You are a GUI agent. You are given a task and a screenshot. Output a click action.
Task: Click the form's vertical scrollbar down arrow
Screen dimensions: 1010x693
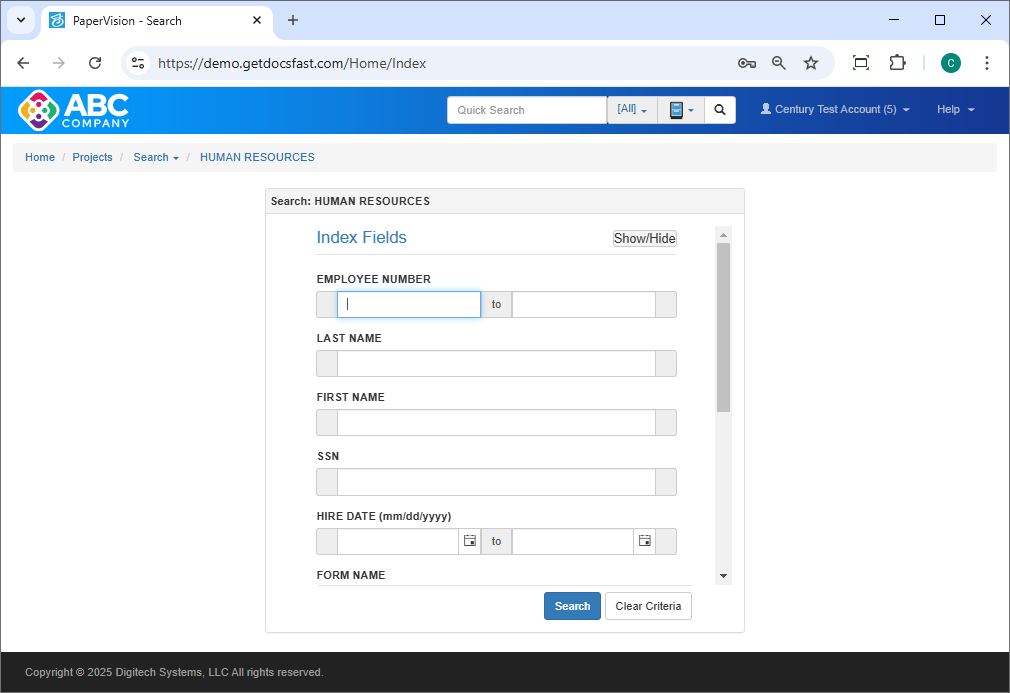coord(723,576)
